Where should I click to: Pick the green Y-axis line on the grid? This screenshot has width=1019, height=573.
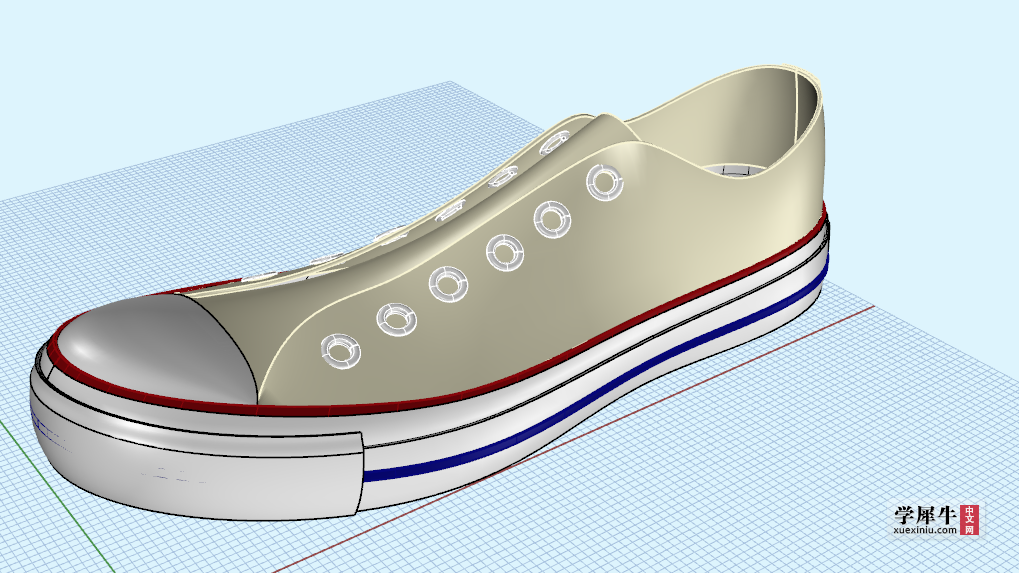tap(57, 495)
